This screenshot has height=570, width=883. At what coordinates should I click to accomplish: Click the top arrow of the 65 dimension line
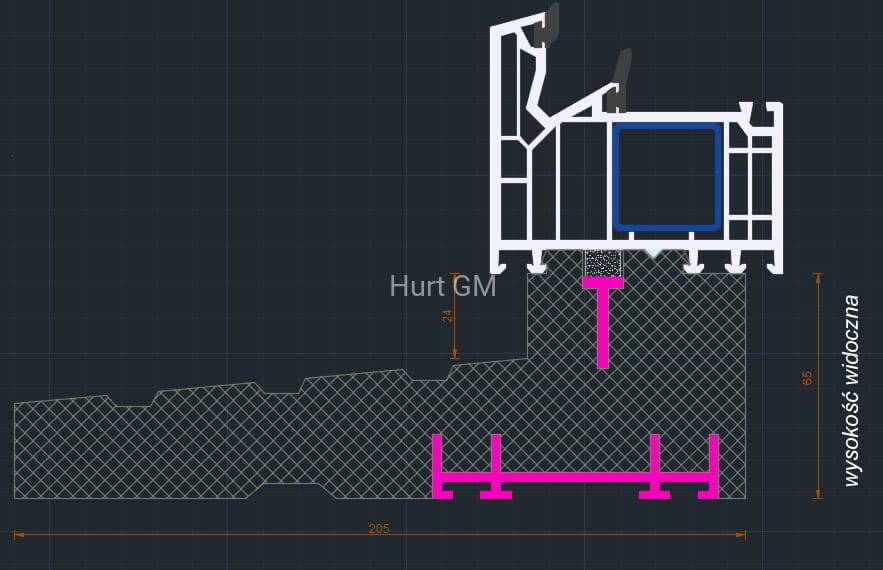[818, 275]
